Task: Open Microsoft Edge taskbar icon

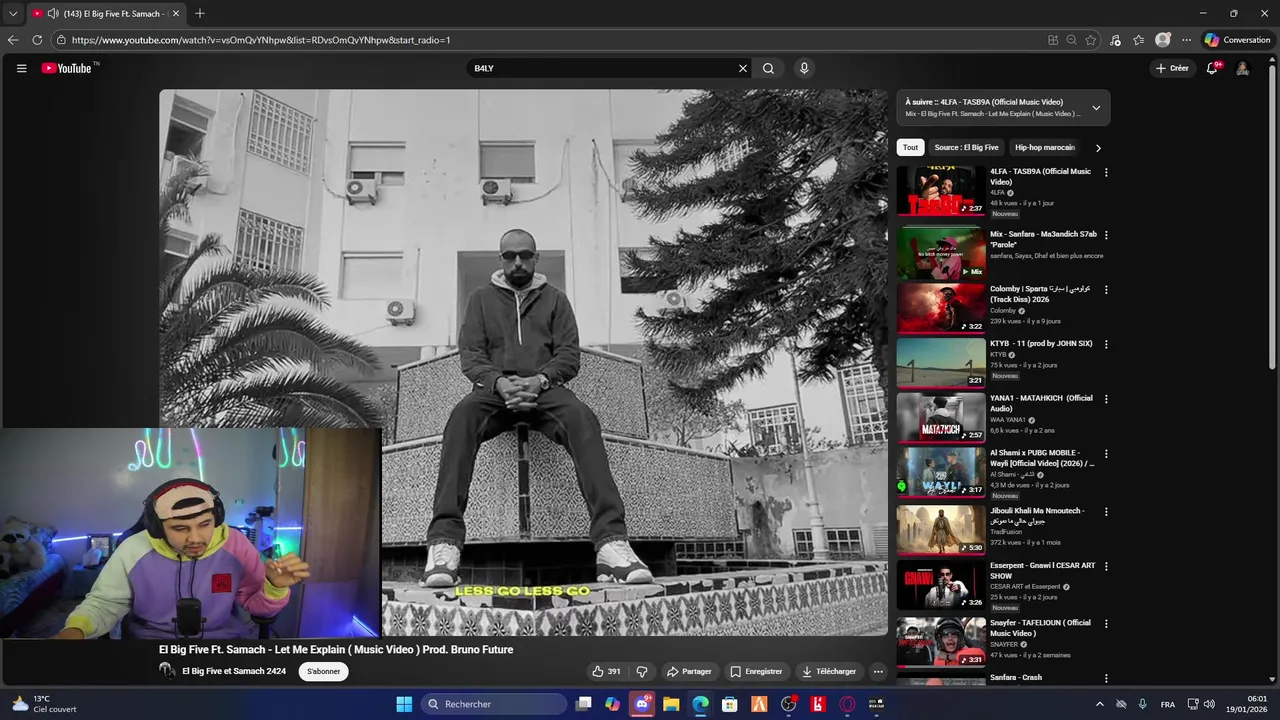Action: pyautogui.click(x=701, y=704)
